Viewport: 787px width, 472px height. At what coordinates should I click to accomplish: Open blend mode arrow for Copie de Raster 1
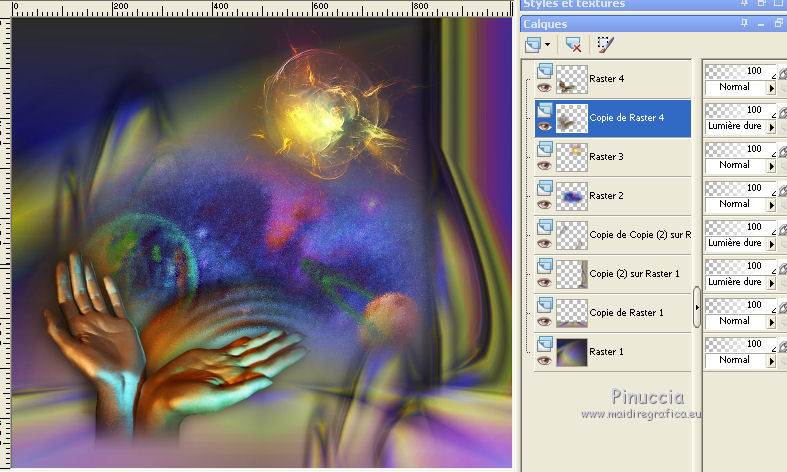point(771,322)
